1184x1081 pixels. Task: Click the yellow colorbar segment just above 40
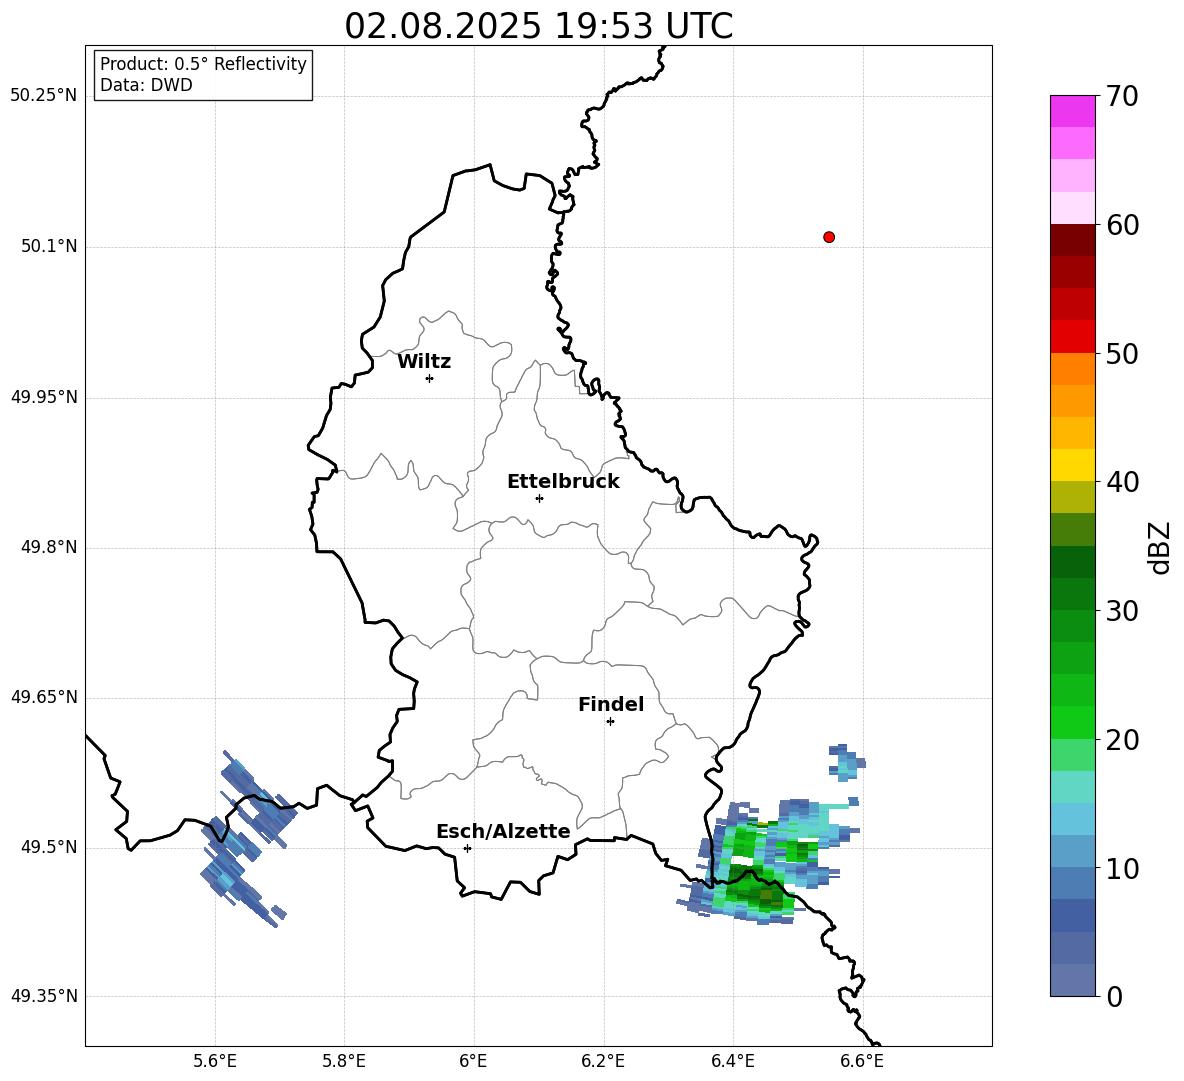[x=1072, y=465]
